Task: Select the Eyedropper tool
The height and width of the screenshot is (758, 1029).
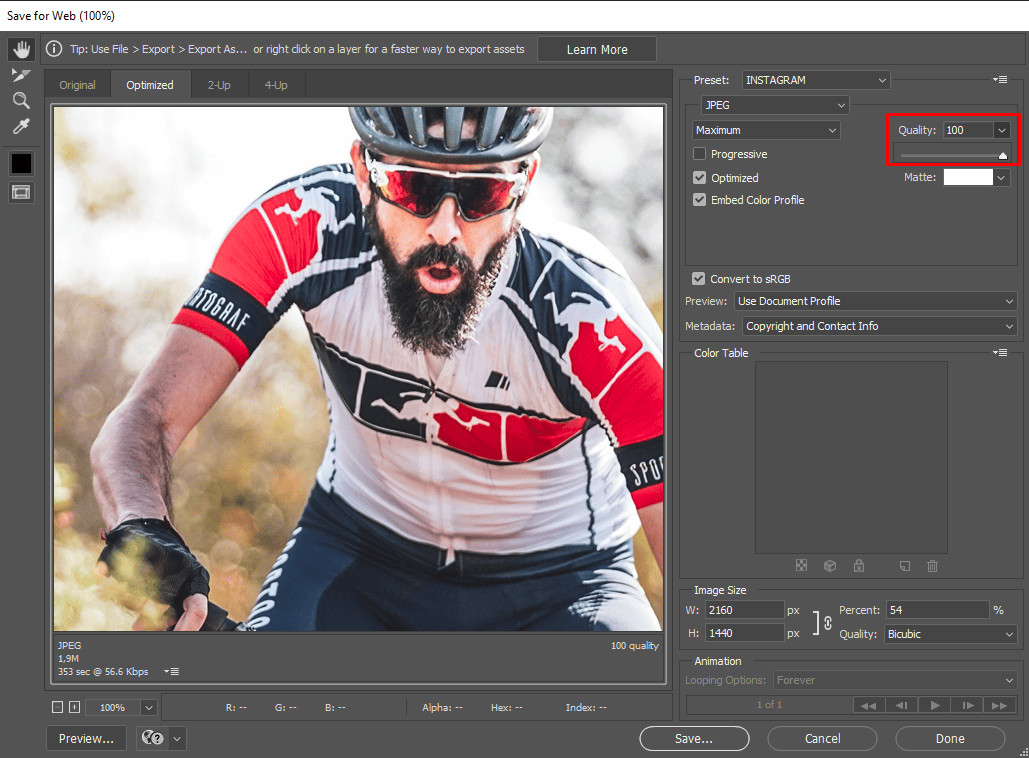Action: [x=21, y=127]
